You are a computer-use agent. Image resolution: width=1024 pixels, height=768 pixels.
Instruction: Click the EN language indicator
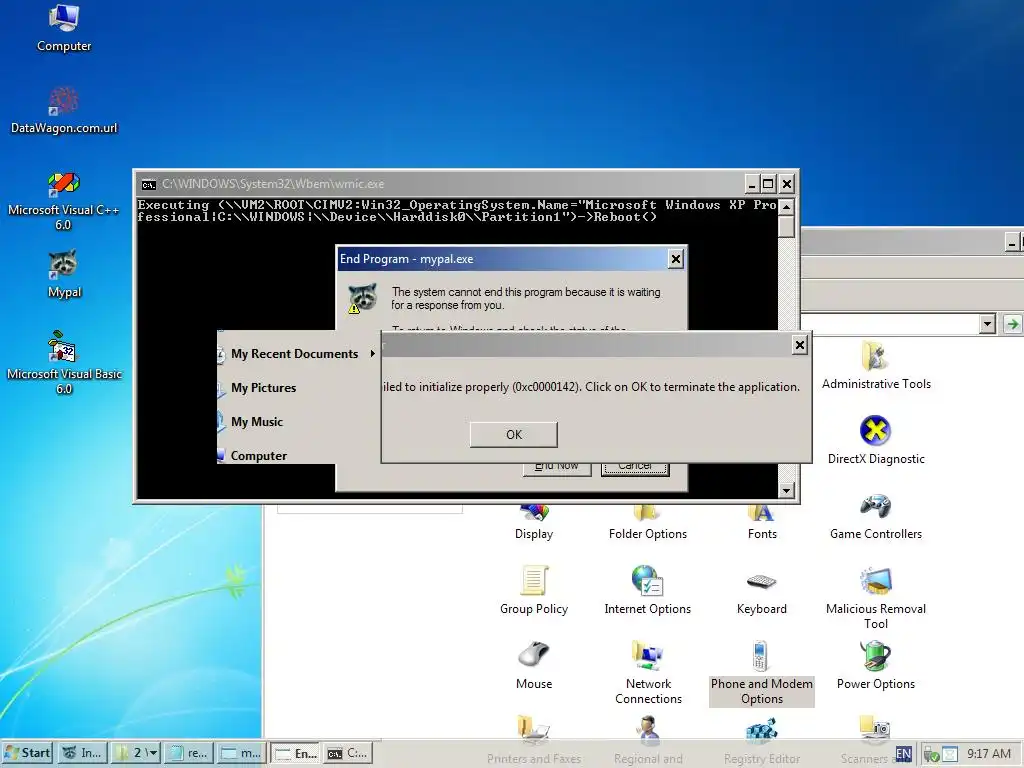(903, 754)
